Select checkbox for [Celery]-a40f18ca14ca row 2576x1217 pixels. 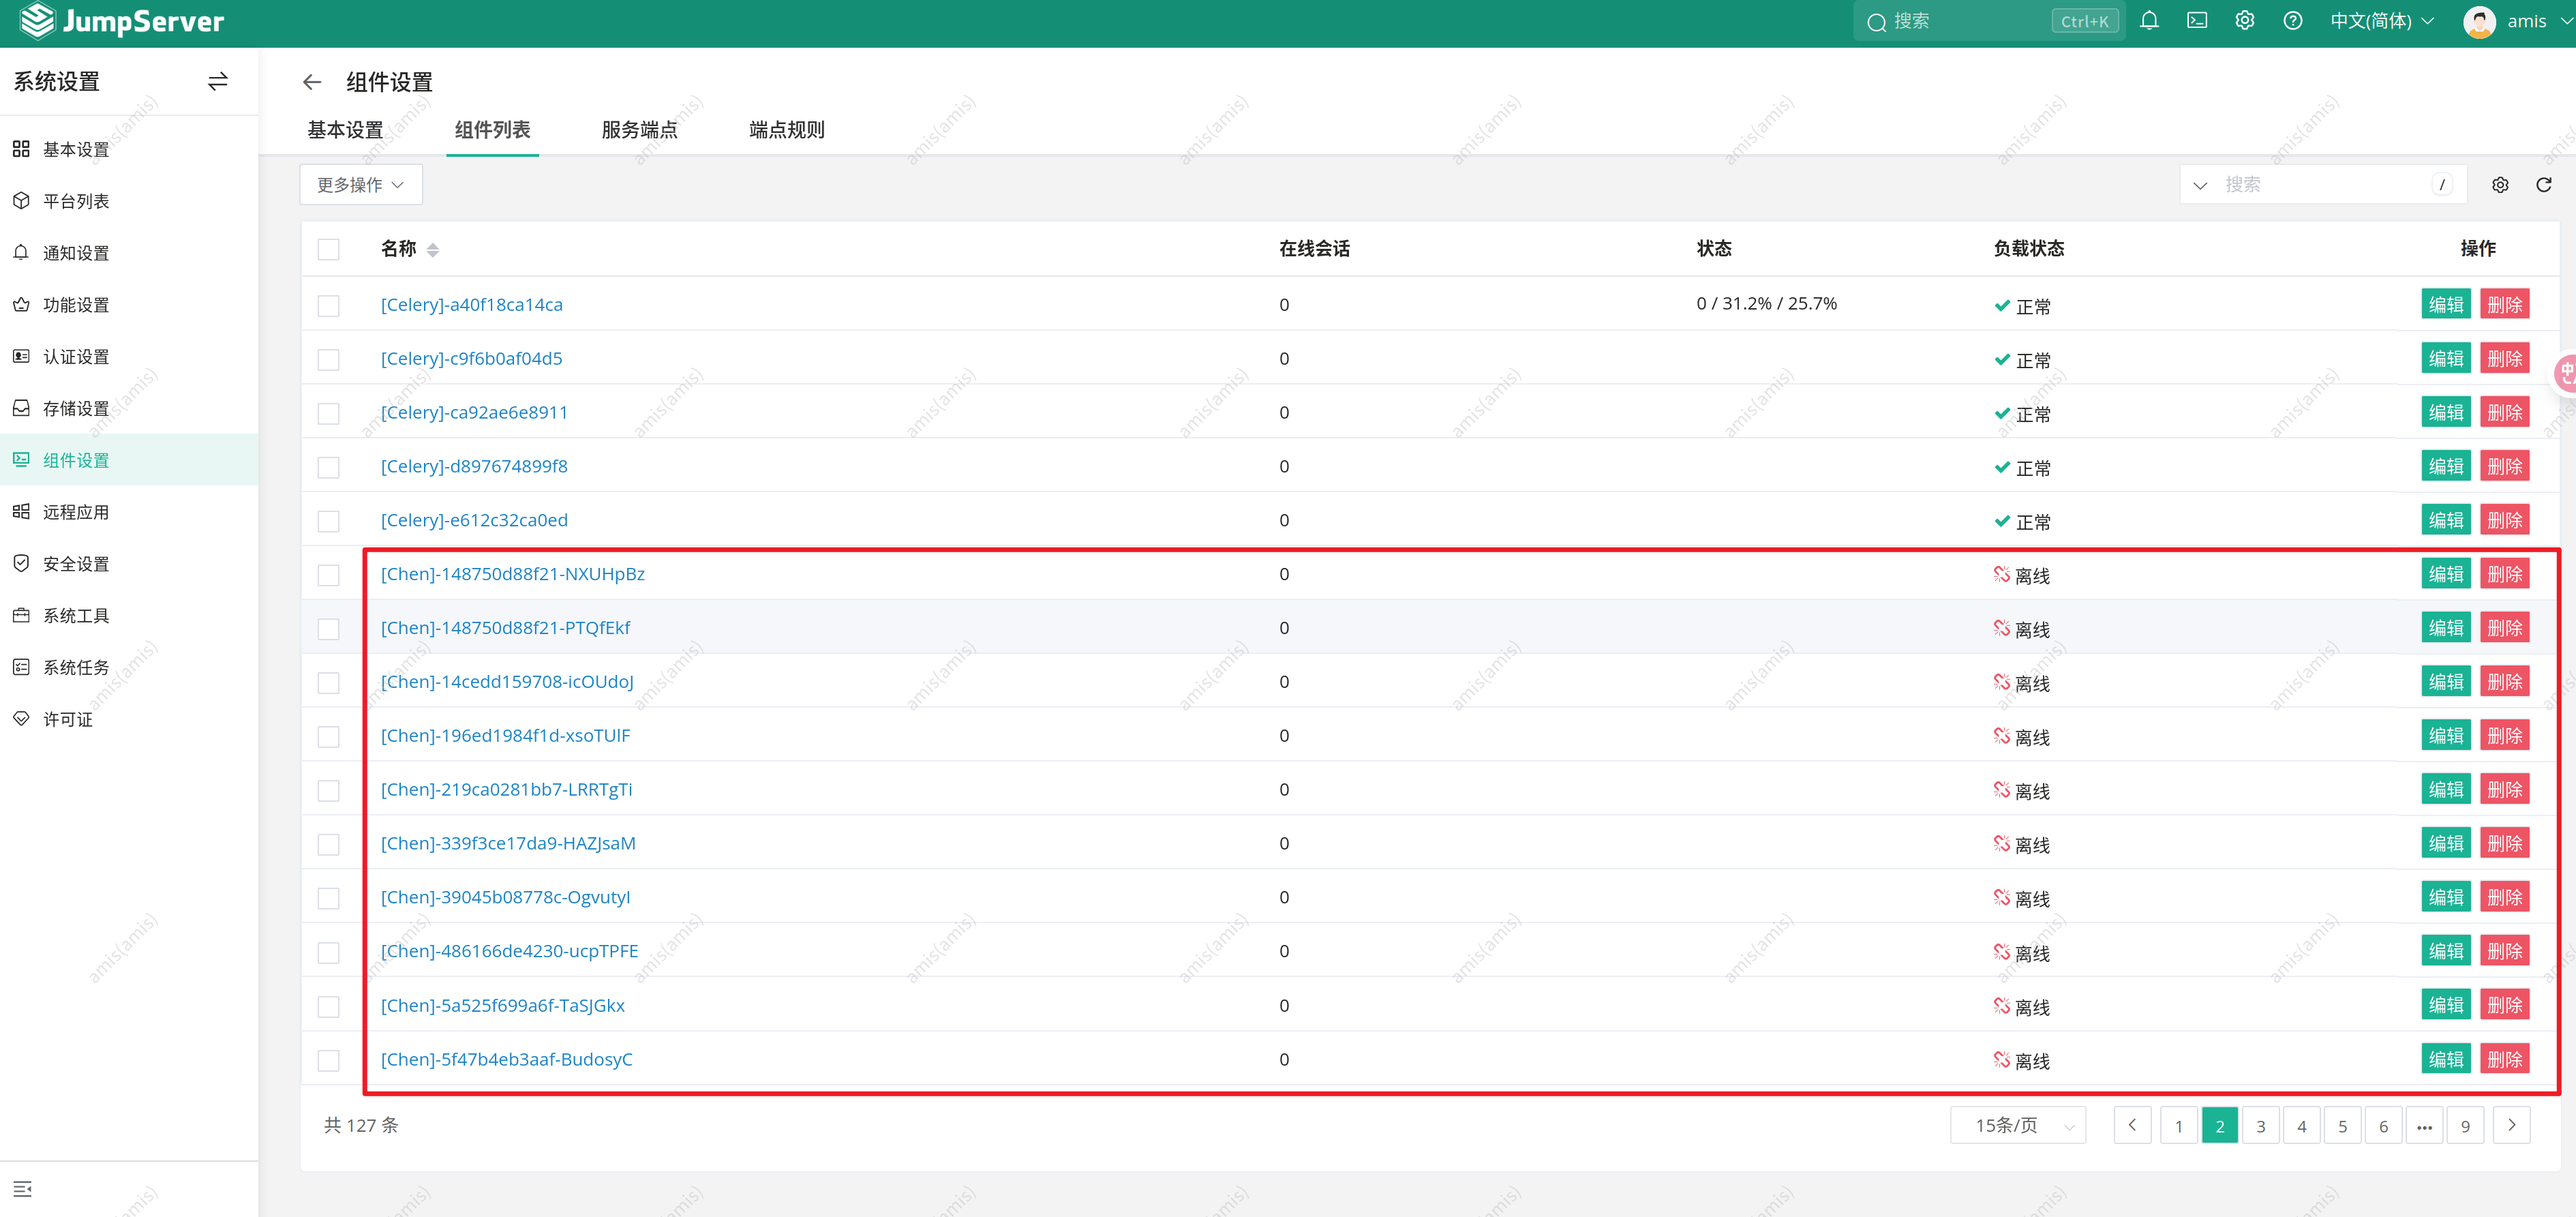pyautogui.click(x=329, y=305)
